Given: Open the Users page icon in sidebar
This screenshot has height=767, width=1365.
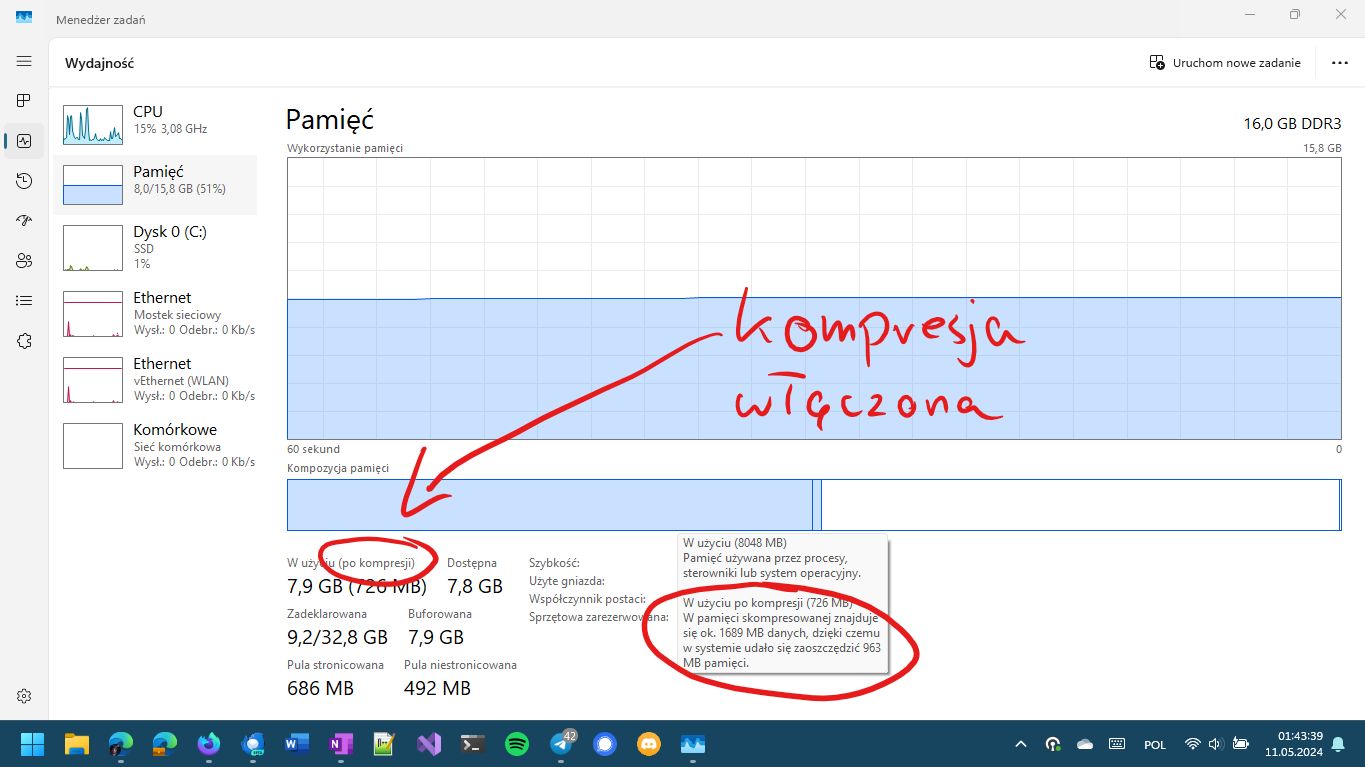Looking at the screenshot, I should click(x=24, y=260).
